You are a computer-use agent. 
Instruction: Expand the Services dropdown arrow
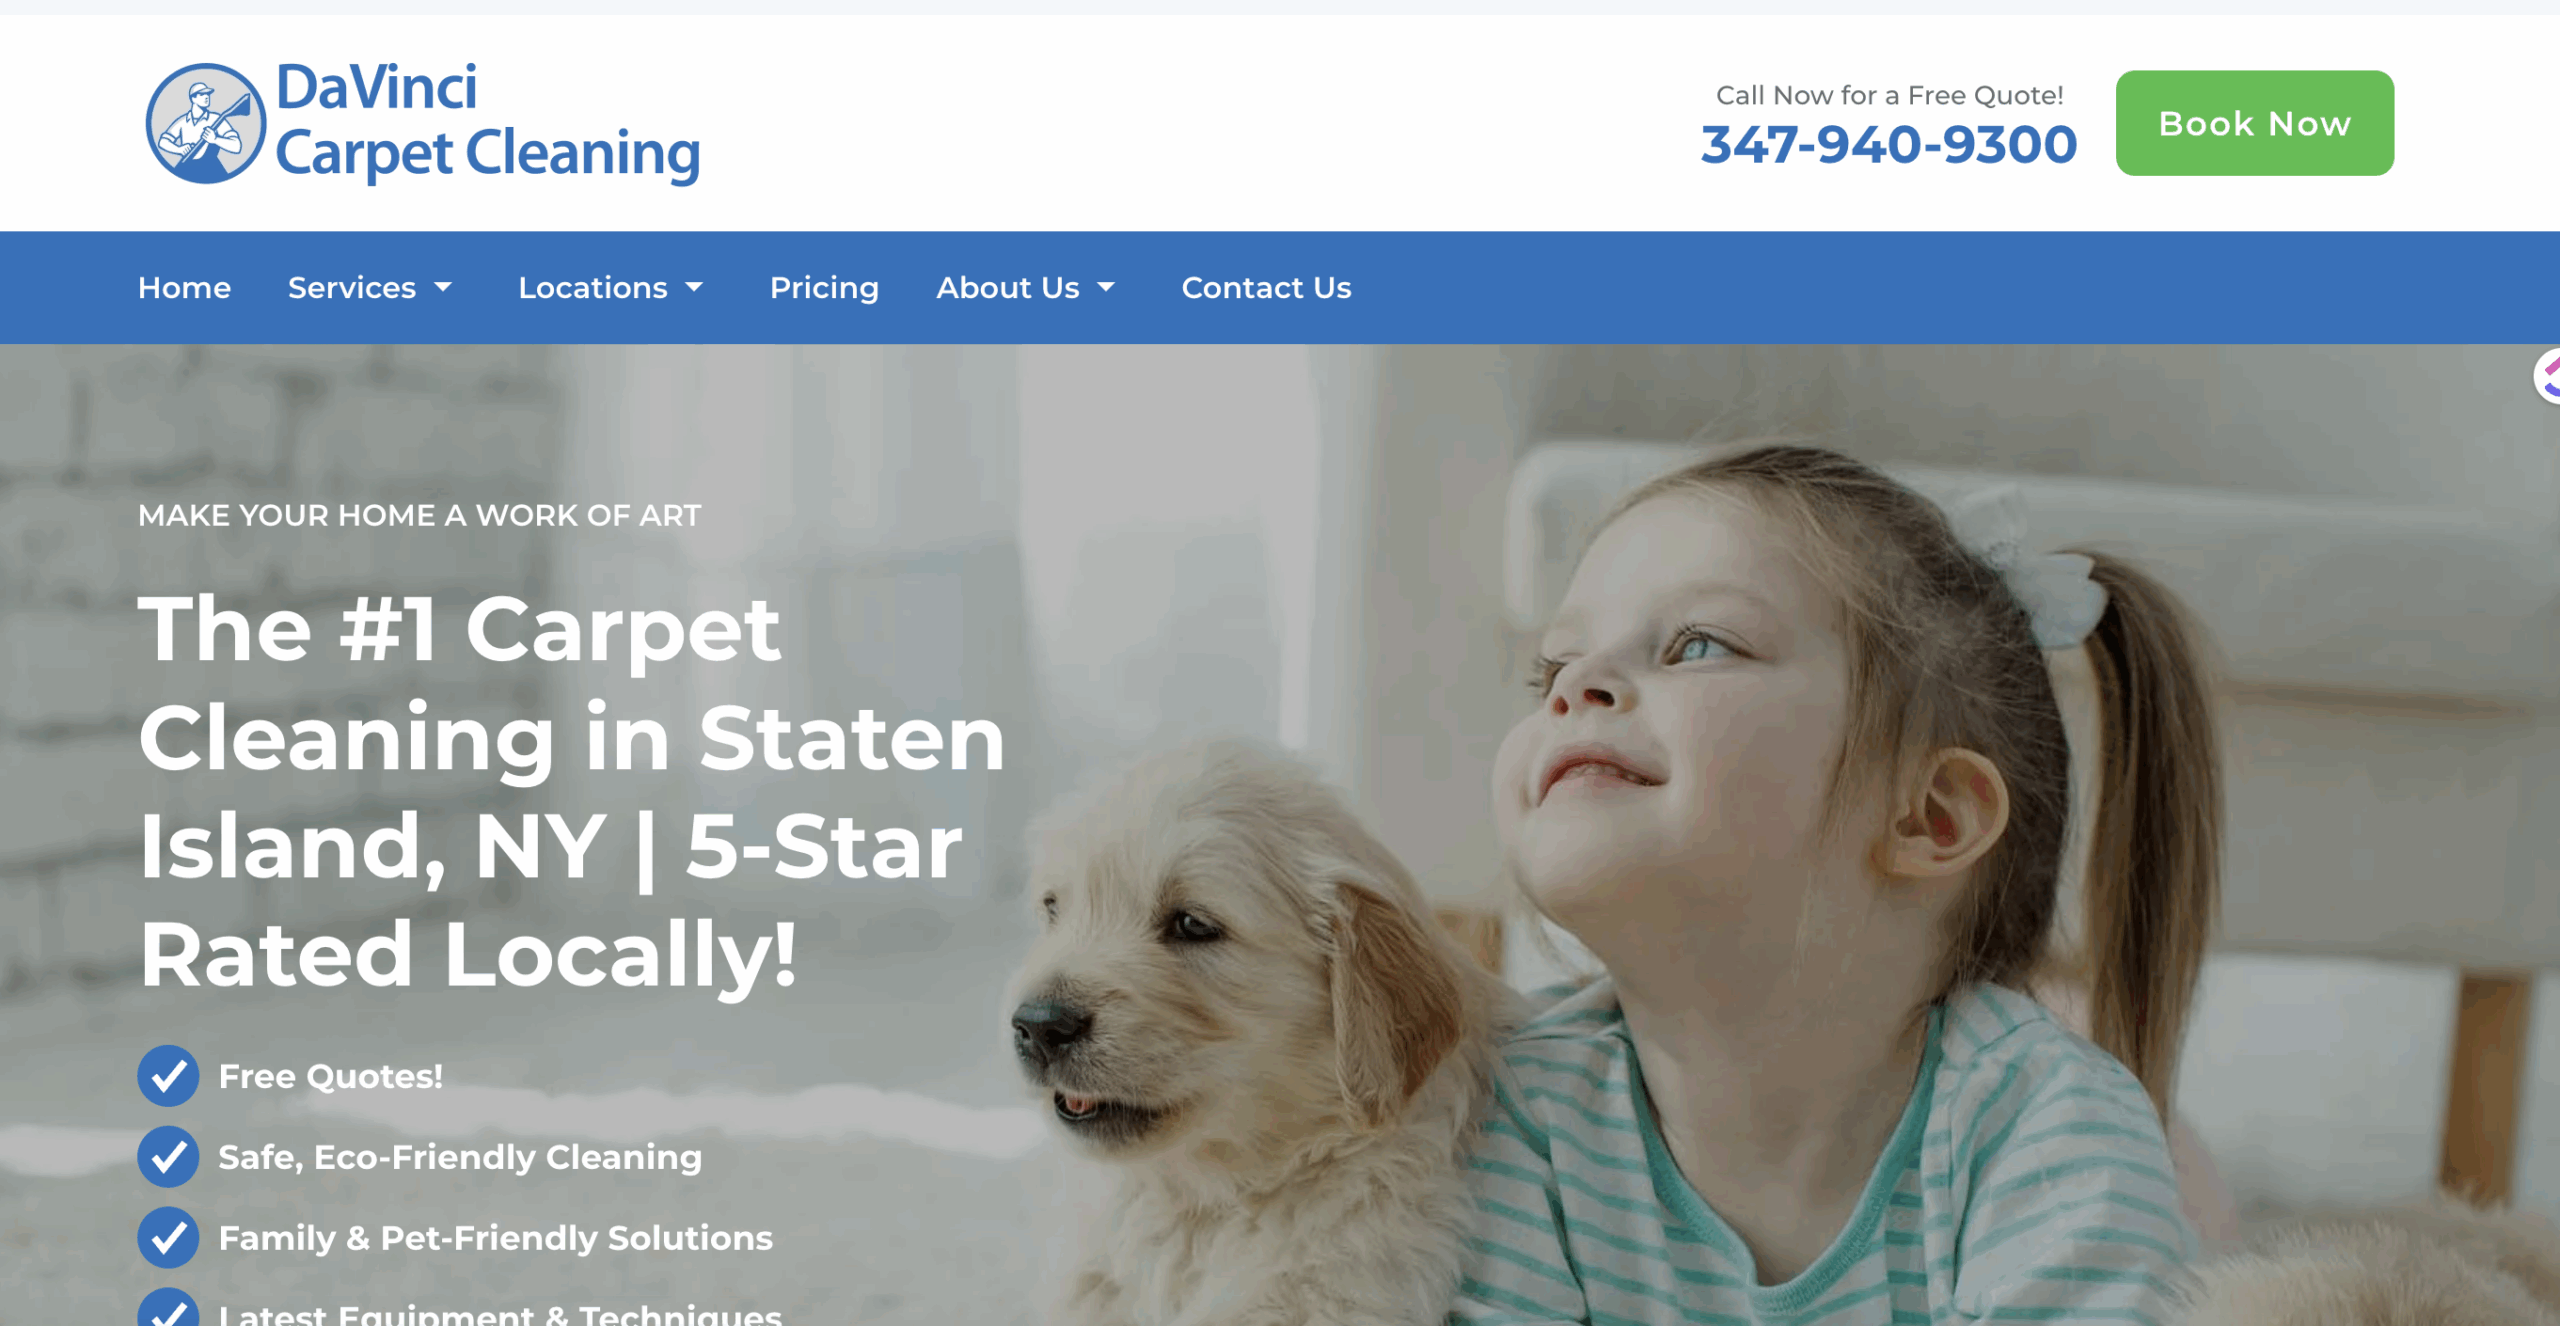pyautogui.click(x=443, y=288)
